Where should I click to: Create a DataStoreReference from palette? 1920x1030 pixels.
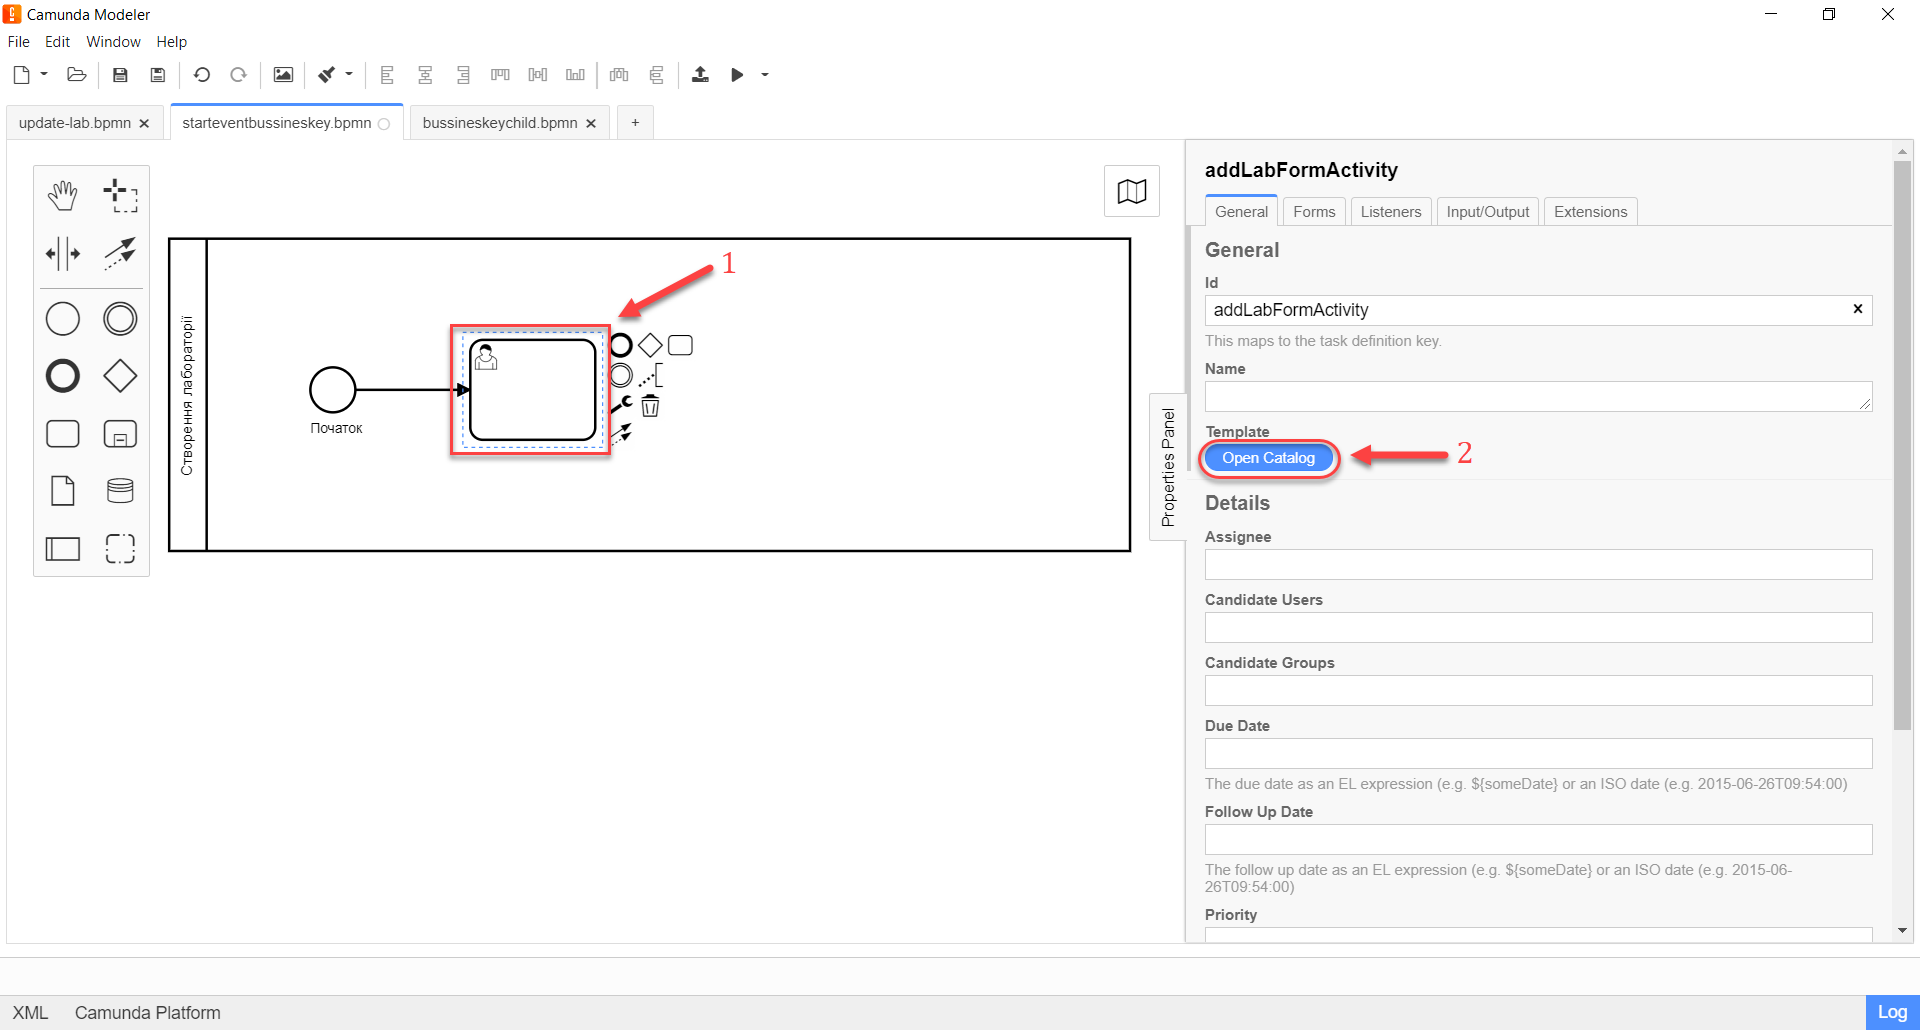coord(120,491)
